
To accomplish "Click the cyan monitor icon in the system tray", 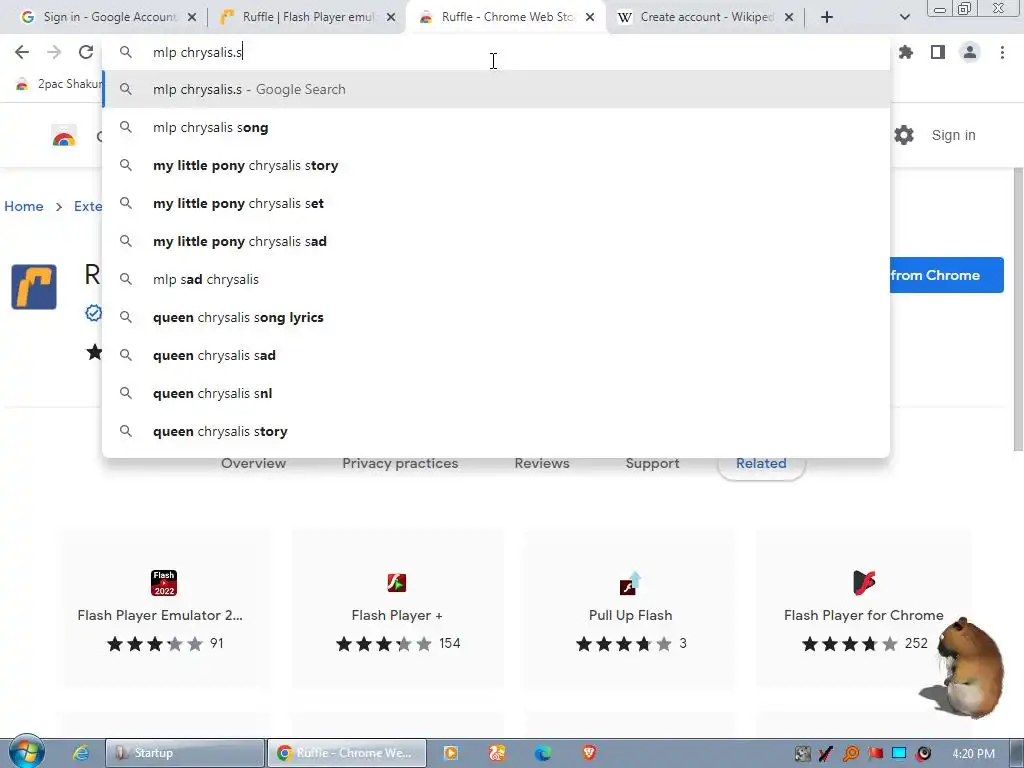I will pos(899,754).
